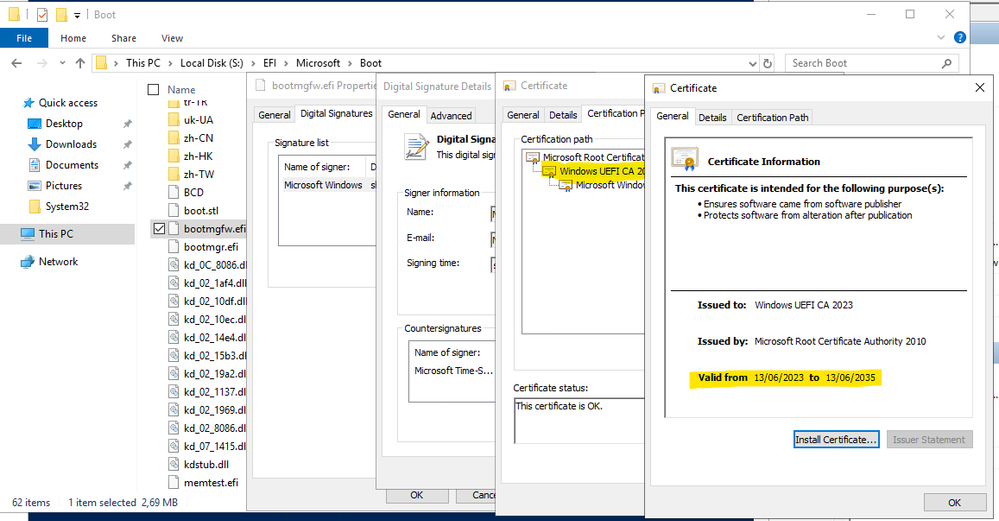999x521 pixels.
Task: Click the search magnifier icon
Action: pos(947,63)
